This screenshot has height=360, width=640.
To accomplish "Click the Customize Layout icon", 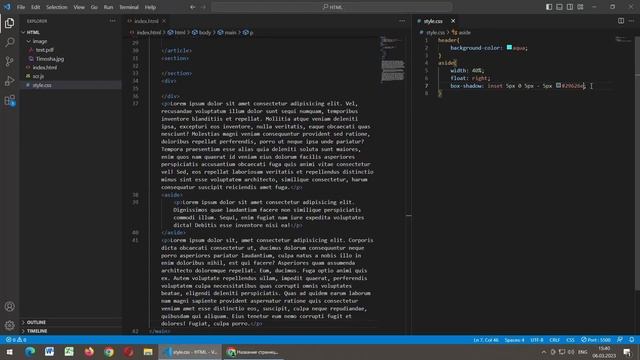I will pos(580,7).
